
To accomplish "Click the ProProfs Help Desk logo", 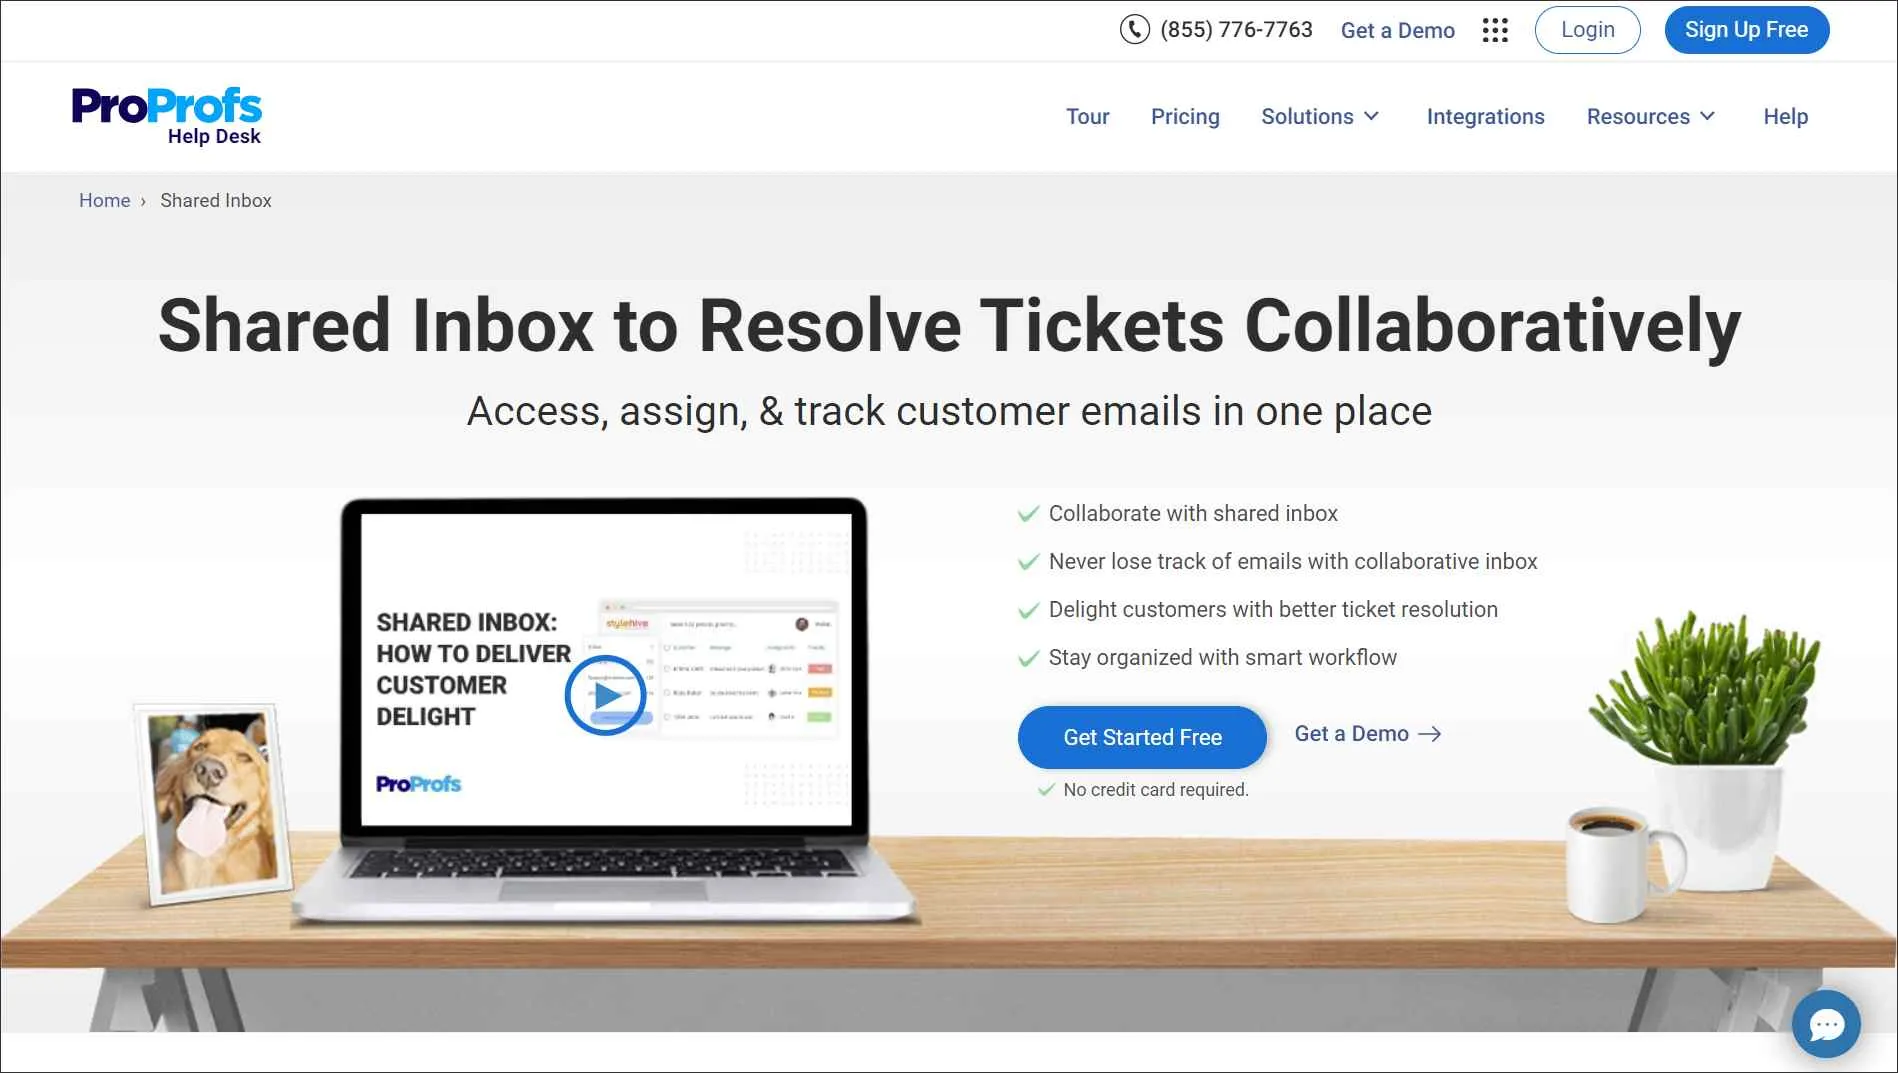I will pyautogui.click(x=167, y=116).
